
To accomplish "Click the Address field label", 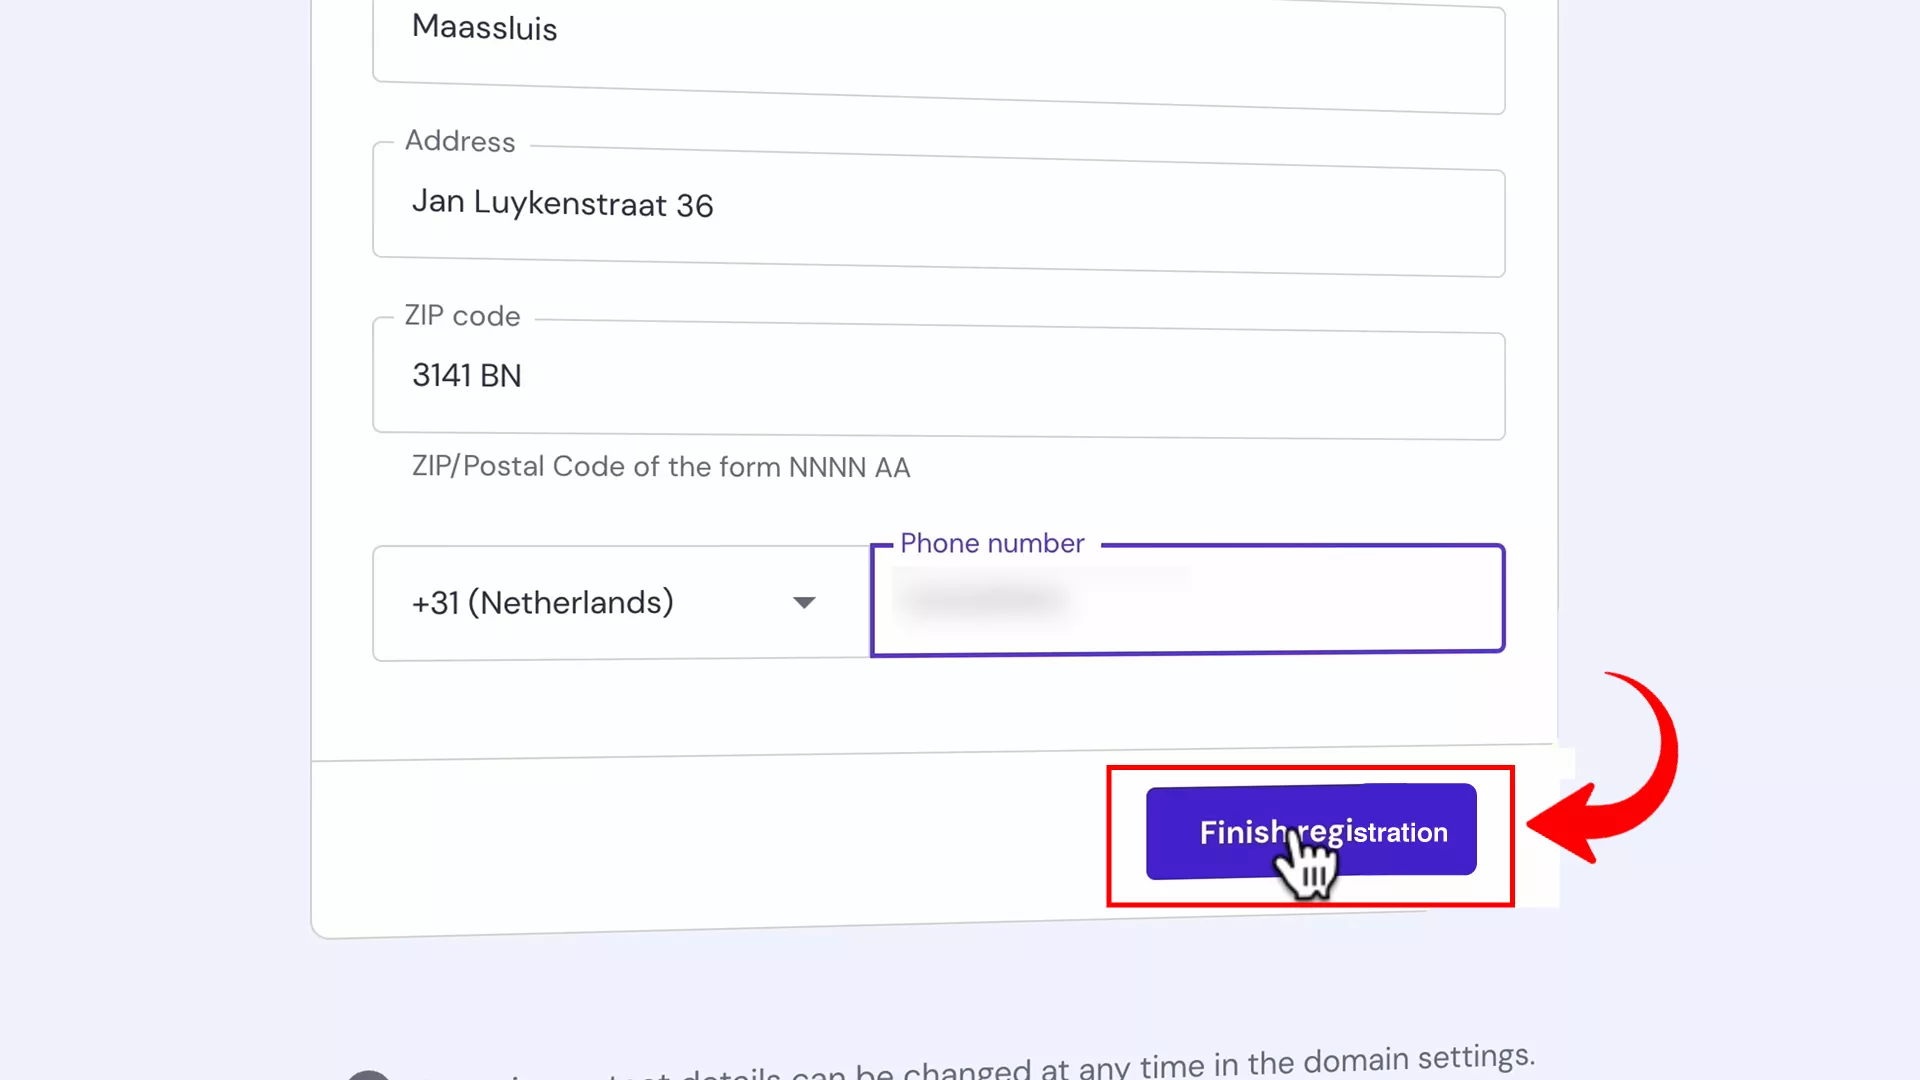I will [x=460, y=141].
